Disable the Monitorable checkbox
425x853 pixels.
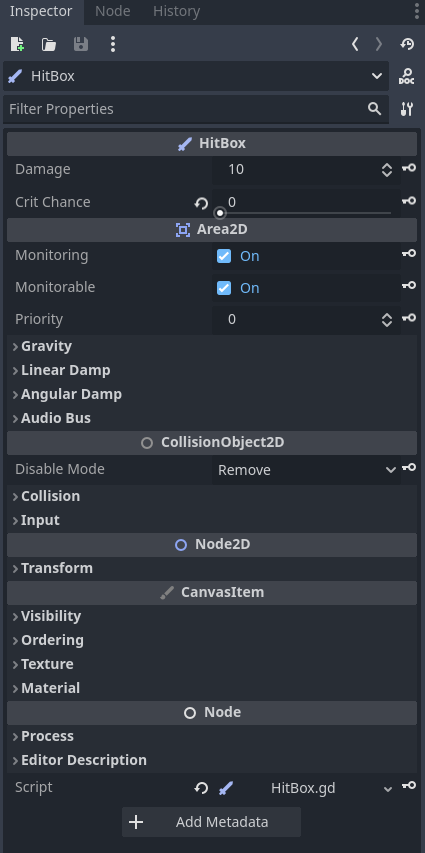(224, 288)
